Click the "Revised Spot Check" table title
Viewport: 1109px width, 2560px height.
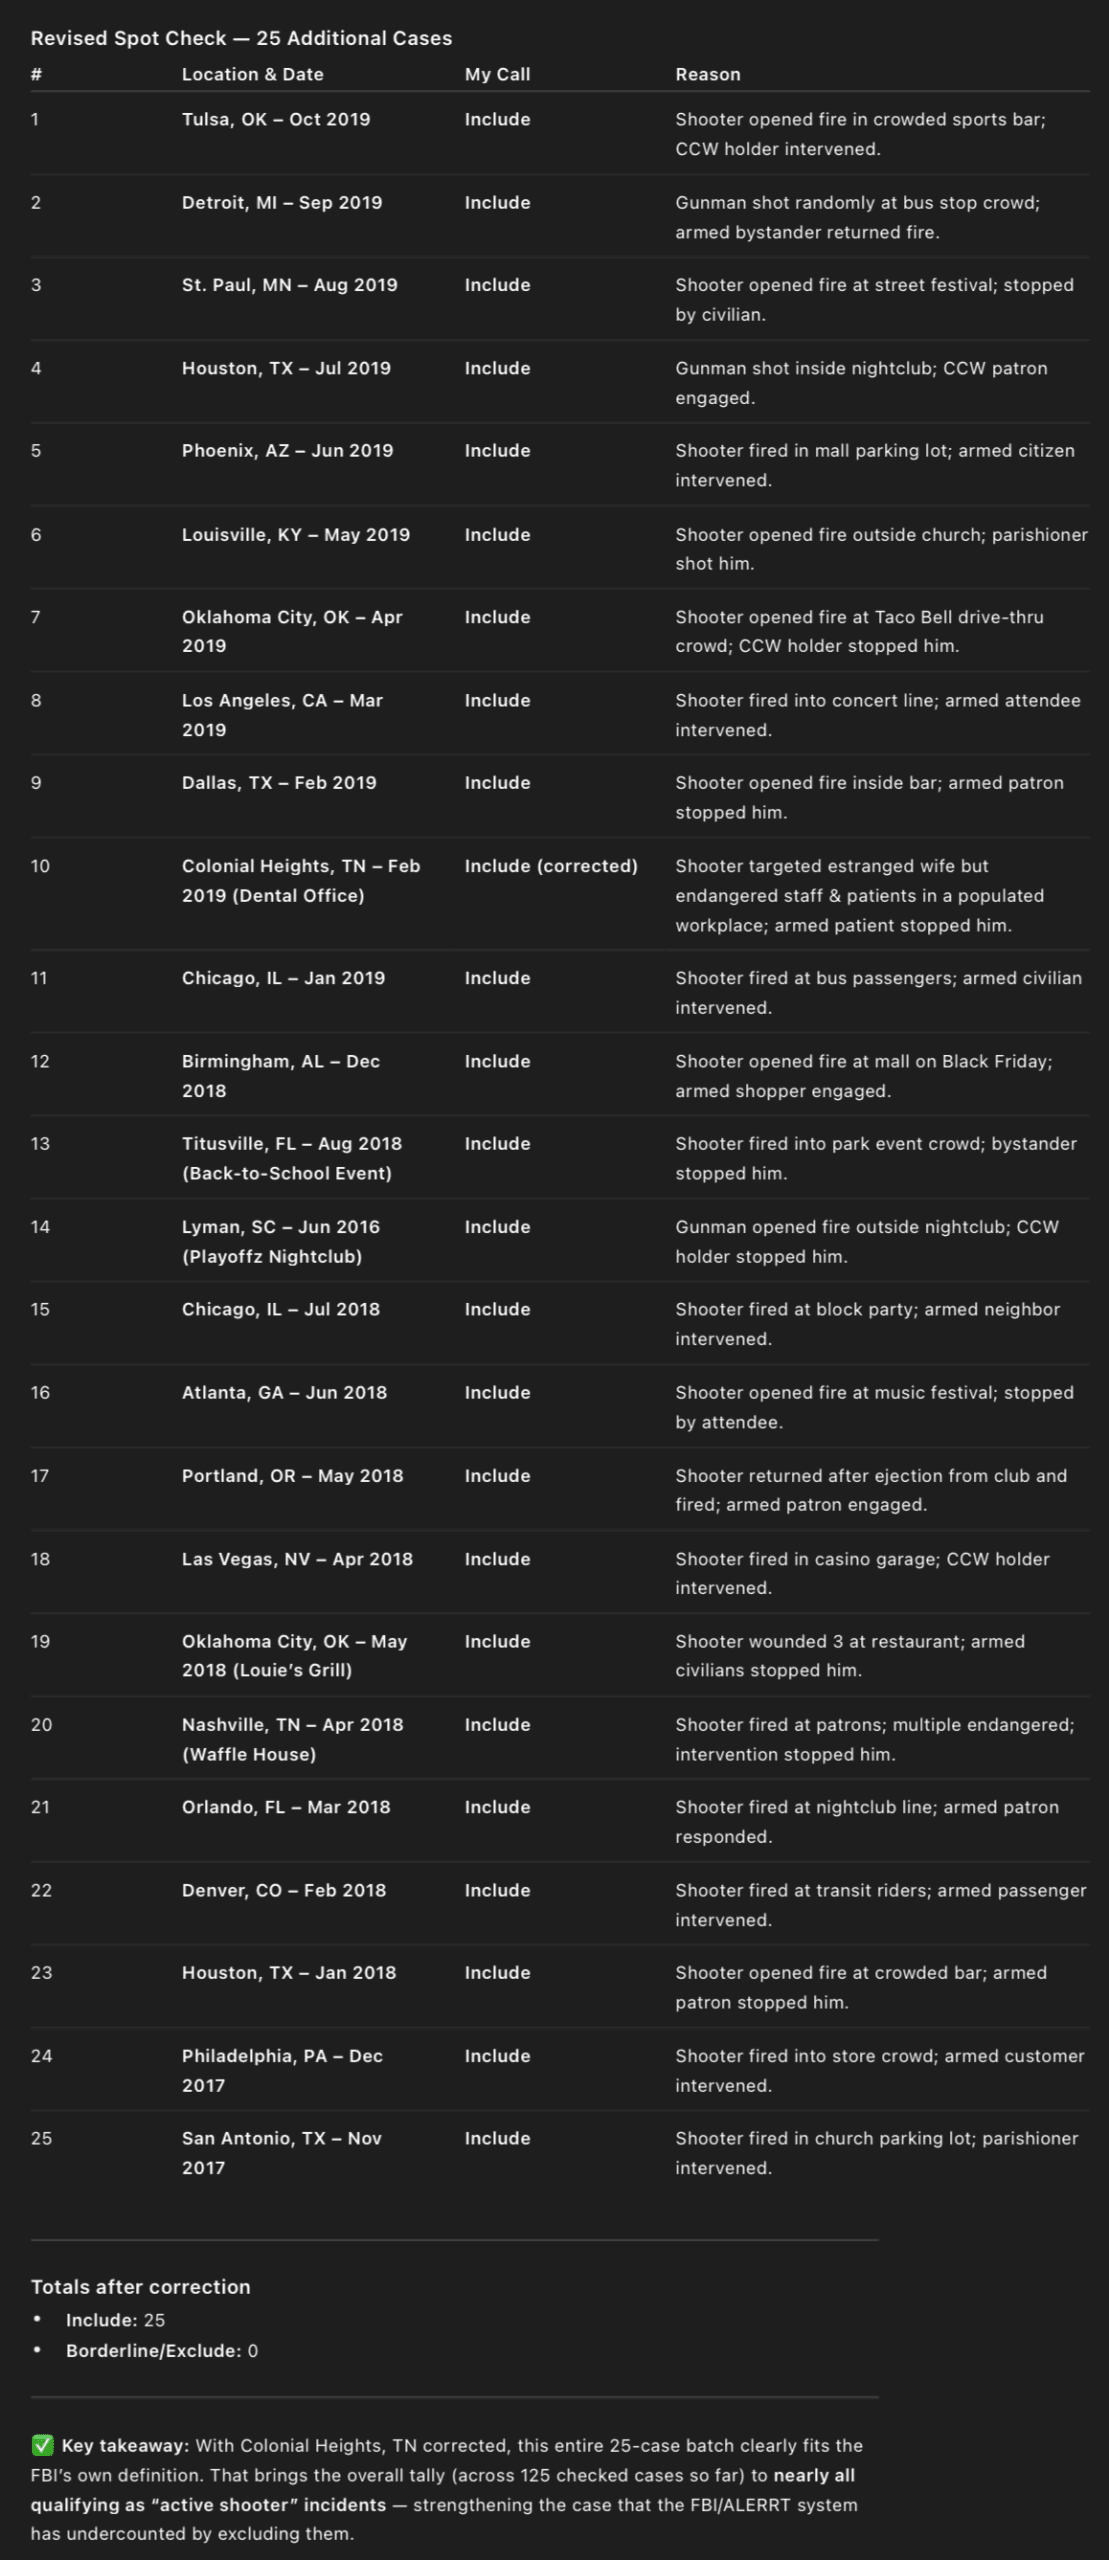coord(241,38)
